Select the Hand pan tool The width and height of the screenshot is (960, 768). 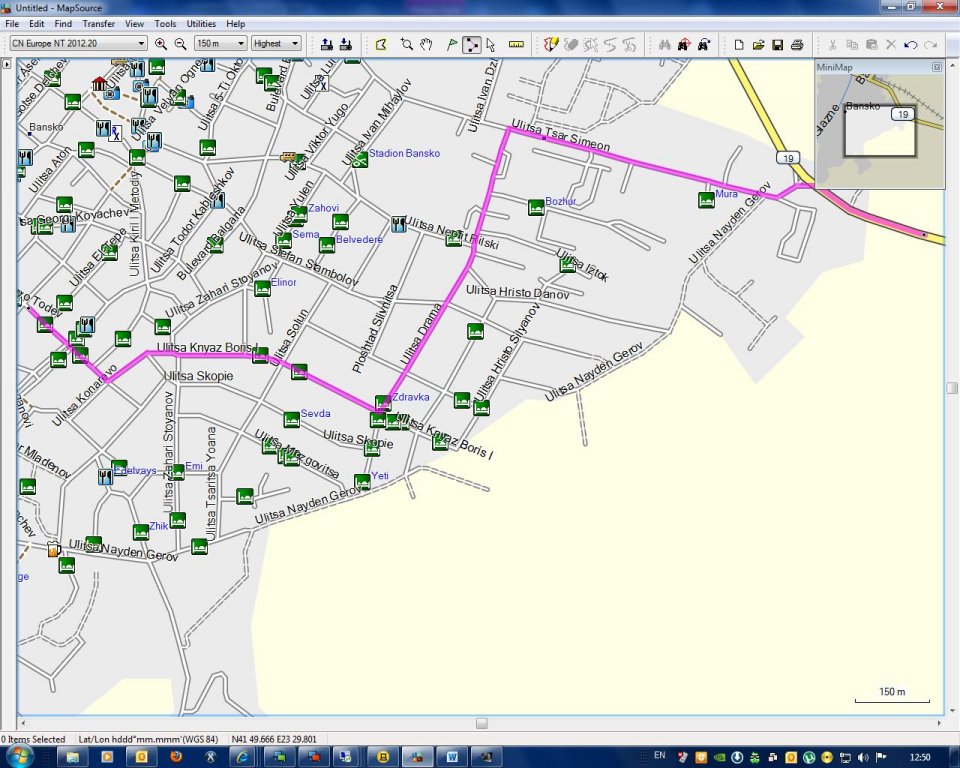pos(426,44)
